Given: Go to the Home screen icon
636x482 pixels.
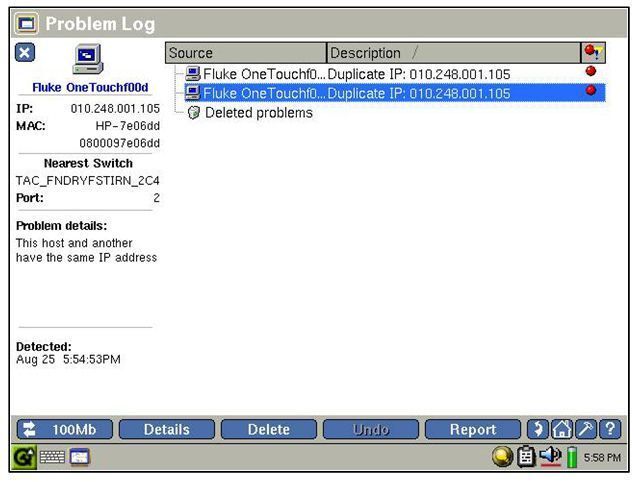Looking at the screenshot, I should pos(562,429).
